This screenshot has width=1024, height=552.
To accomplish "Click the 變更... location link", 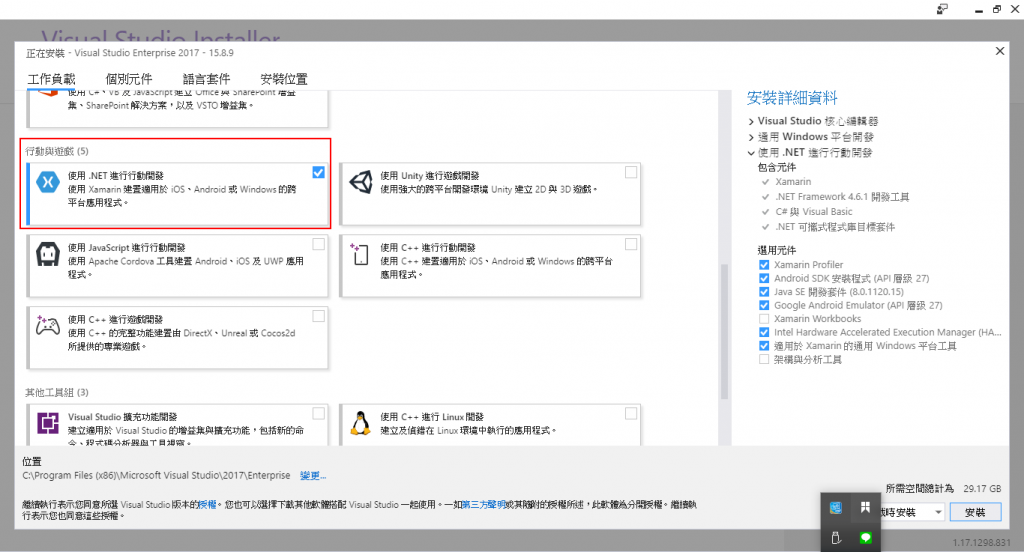I will pos(313,476).
